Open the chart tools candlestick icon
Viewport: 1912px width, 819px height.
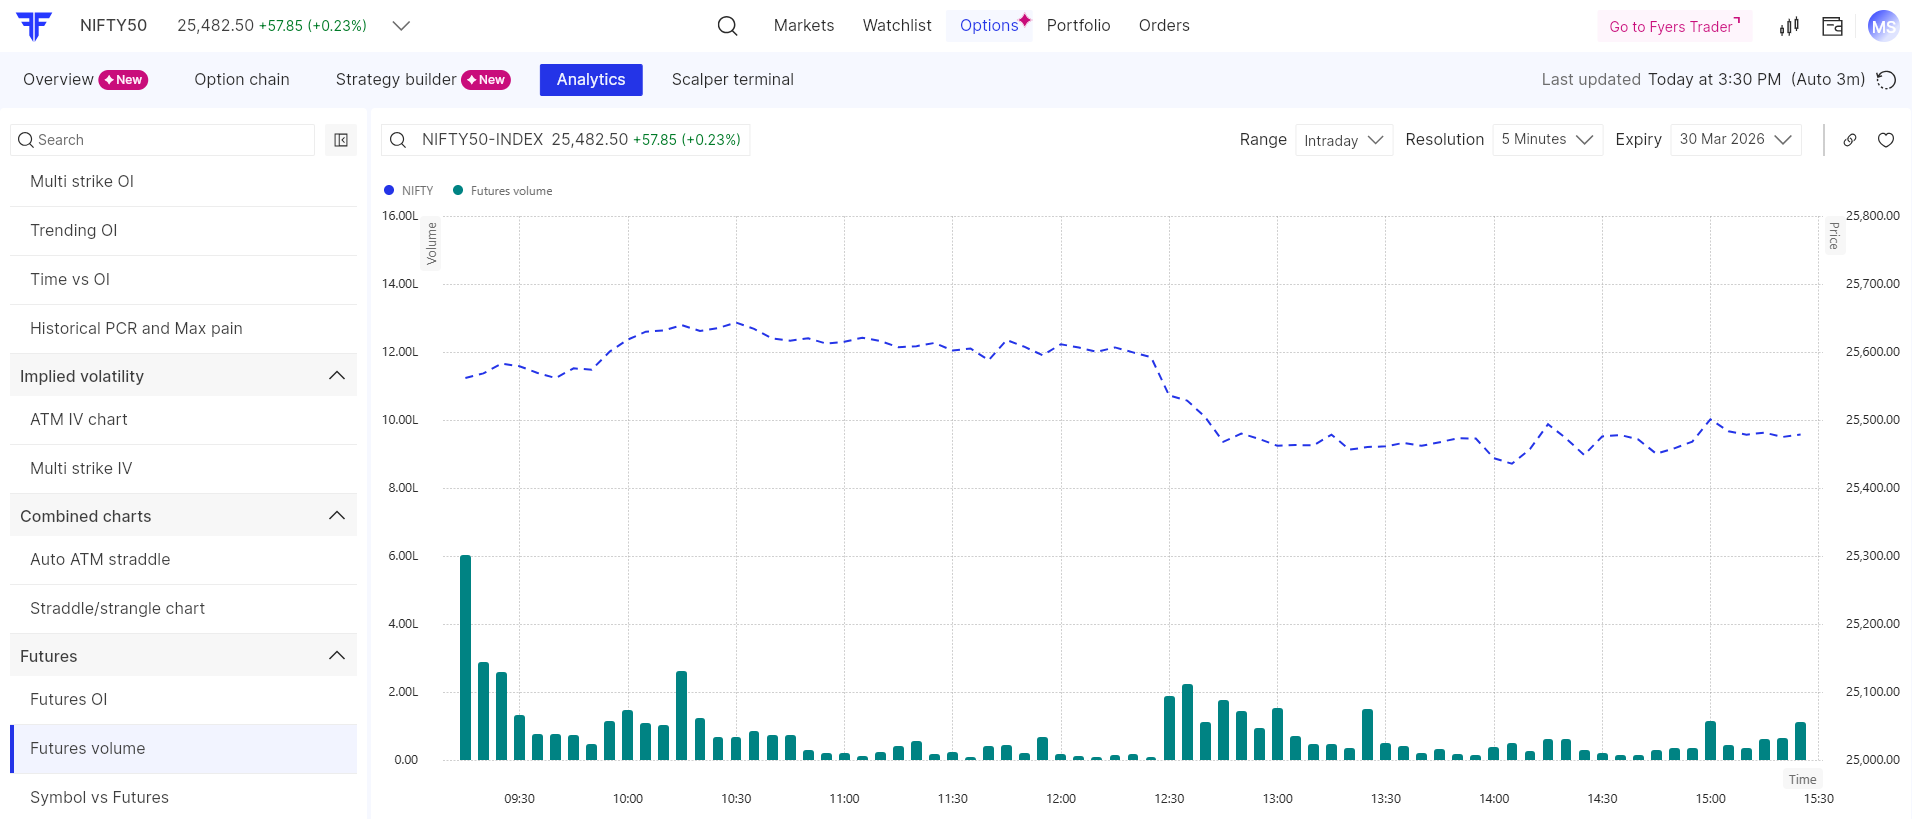pos(1789,26)
